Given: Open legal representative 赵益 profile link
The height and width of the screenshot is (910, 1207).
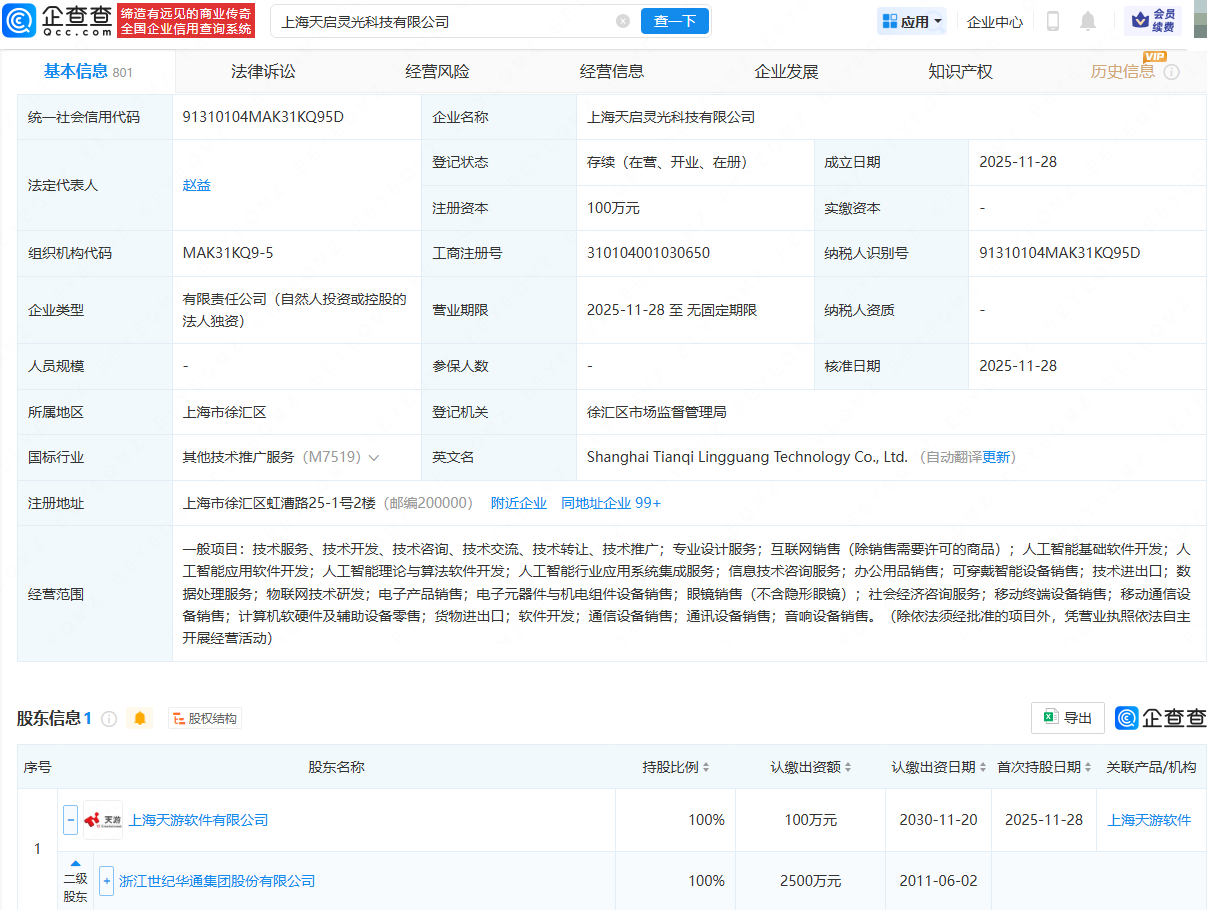Looking at the screenshot, I should pos(196,185).
